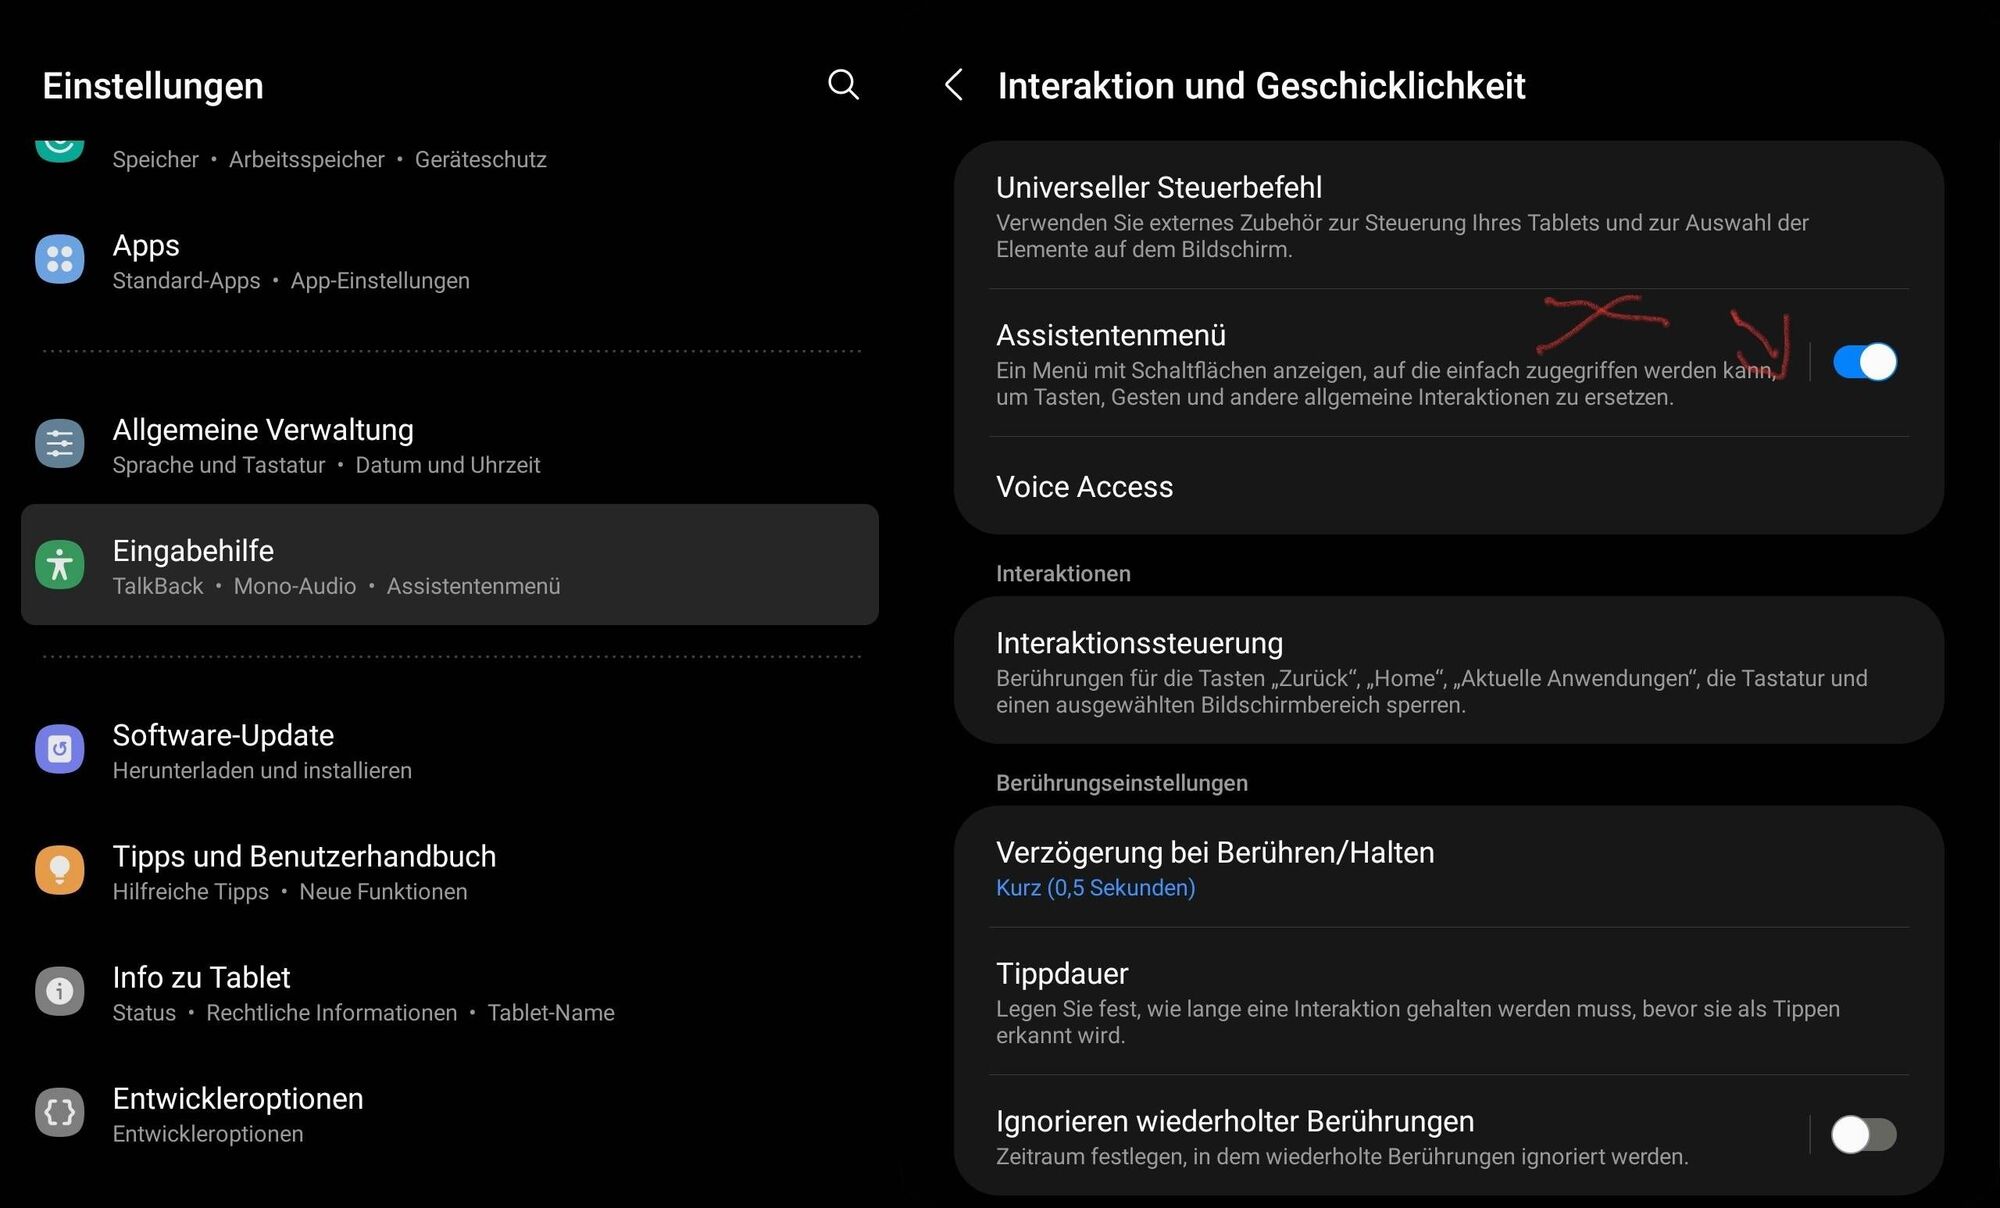Open the settings search magnifier icon
The height and width of the screenshot is (1208, 2000).
tap(843, 85)
